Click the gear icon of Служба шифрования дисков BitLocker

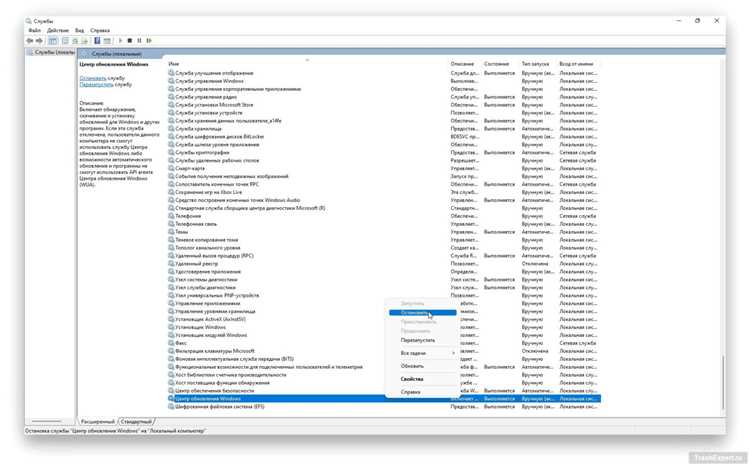171,136
